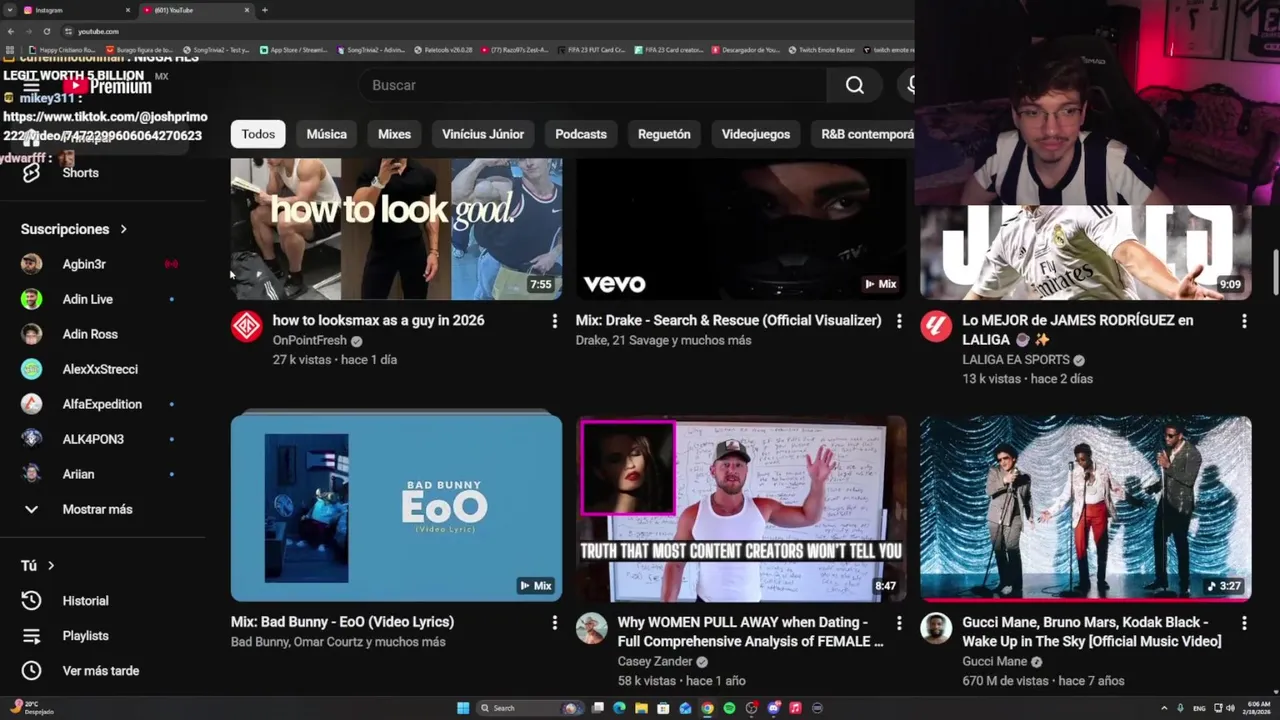
Task: Open 'Happy Cristiano Ro...' bookmark
Action: tap(63, 49)
